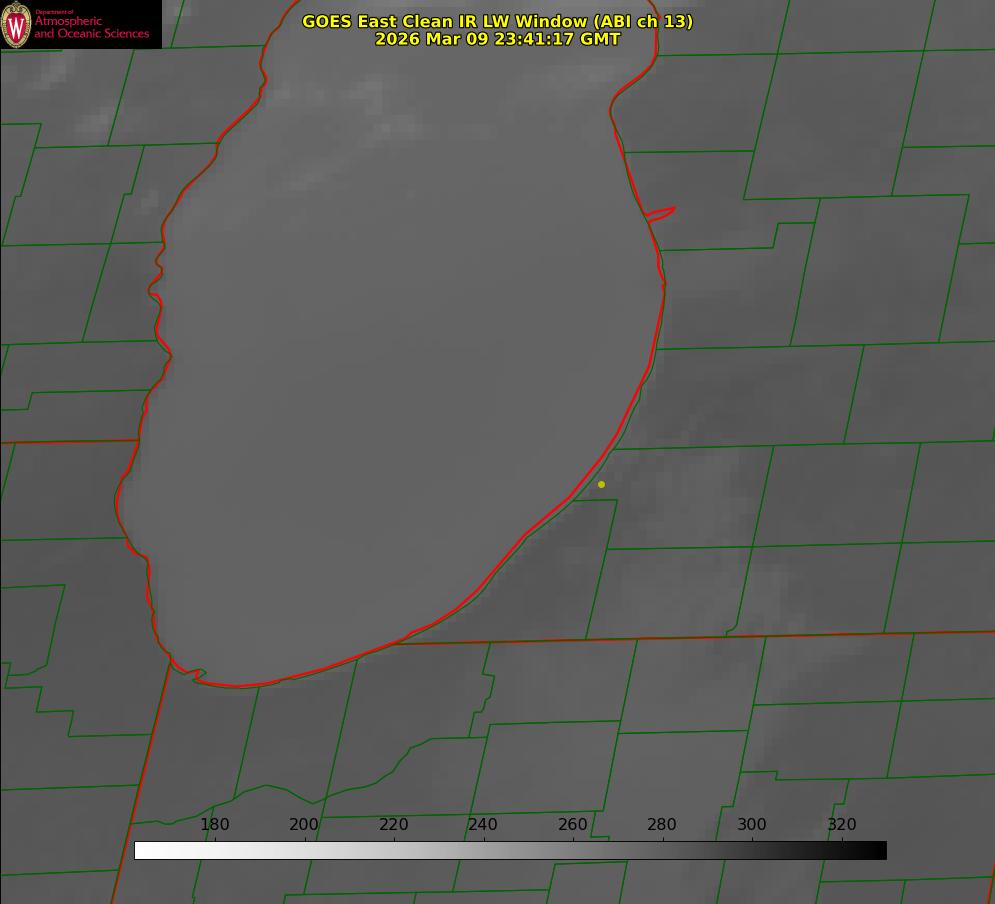Open the Atmospheric and Oceanic Sciences text

pos(91,28)
